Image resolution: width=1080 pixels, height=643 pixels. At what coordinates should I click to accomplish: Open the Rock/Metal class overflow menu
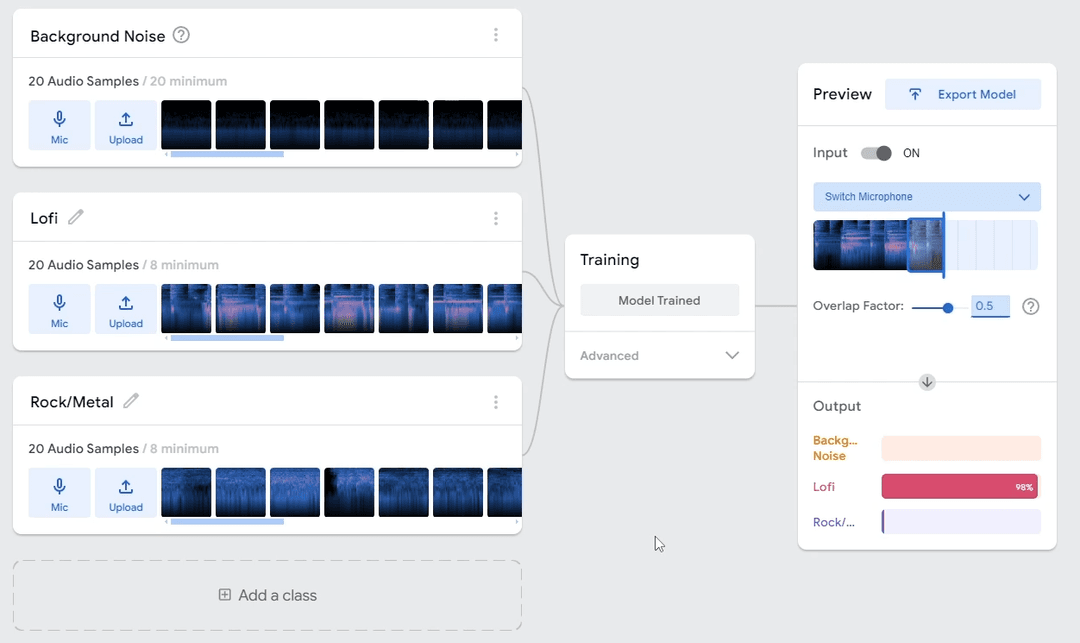click(x=496, y=402)
